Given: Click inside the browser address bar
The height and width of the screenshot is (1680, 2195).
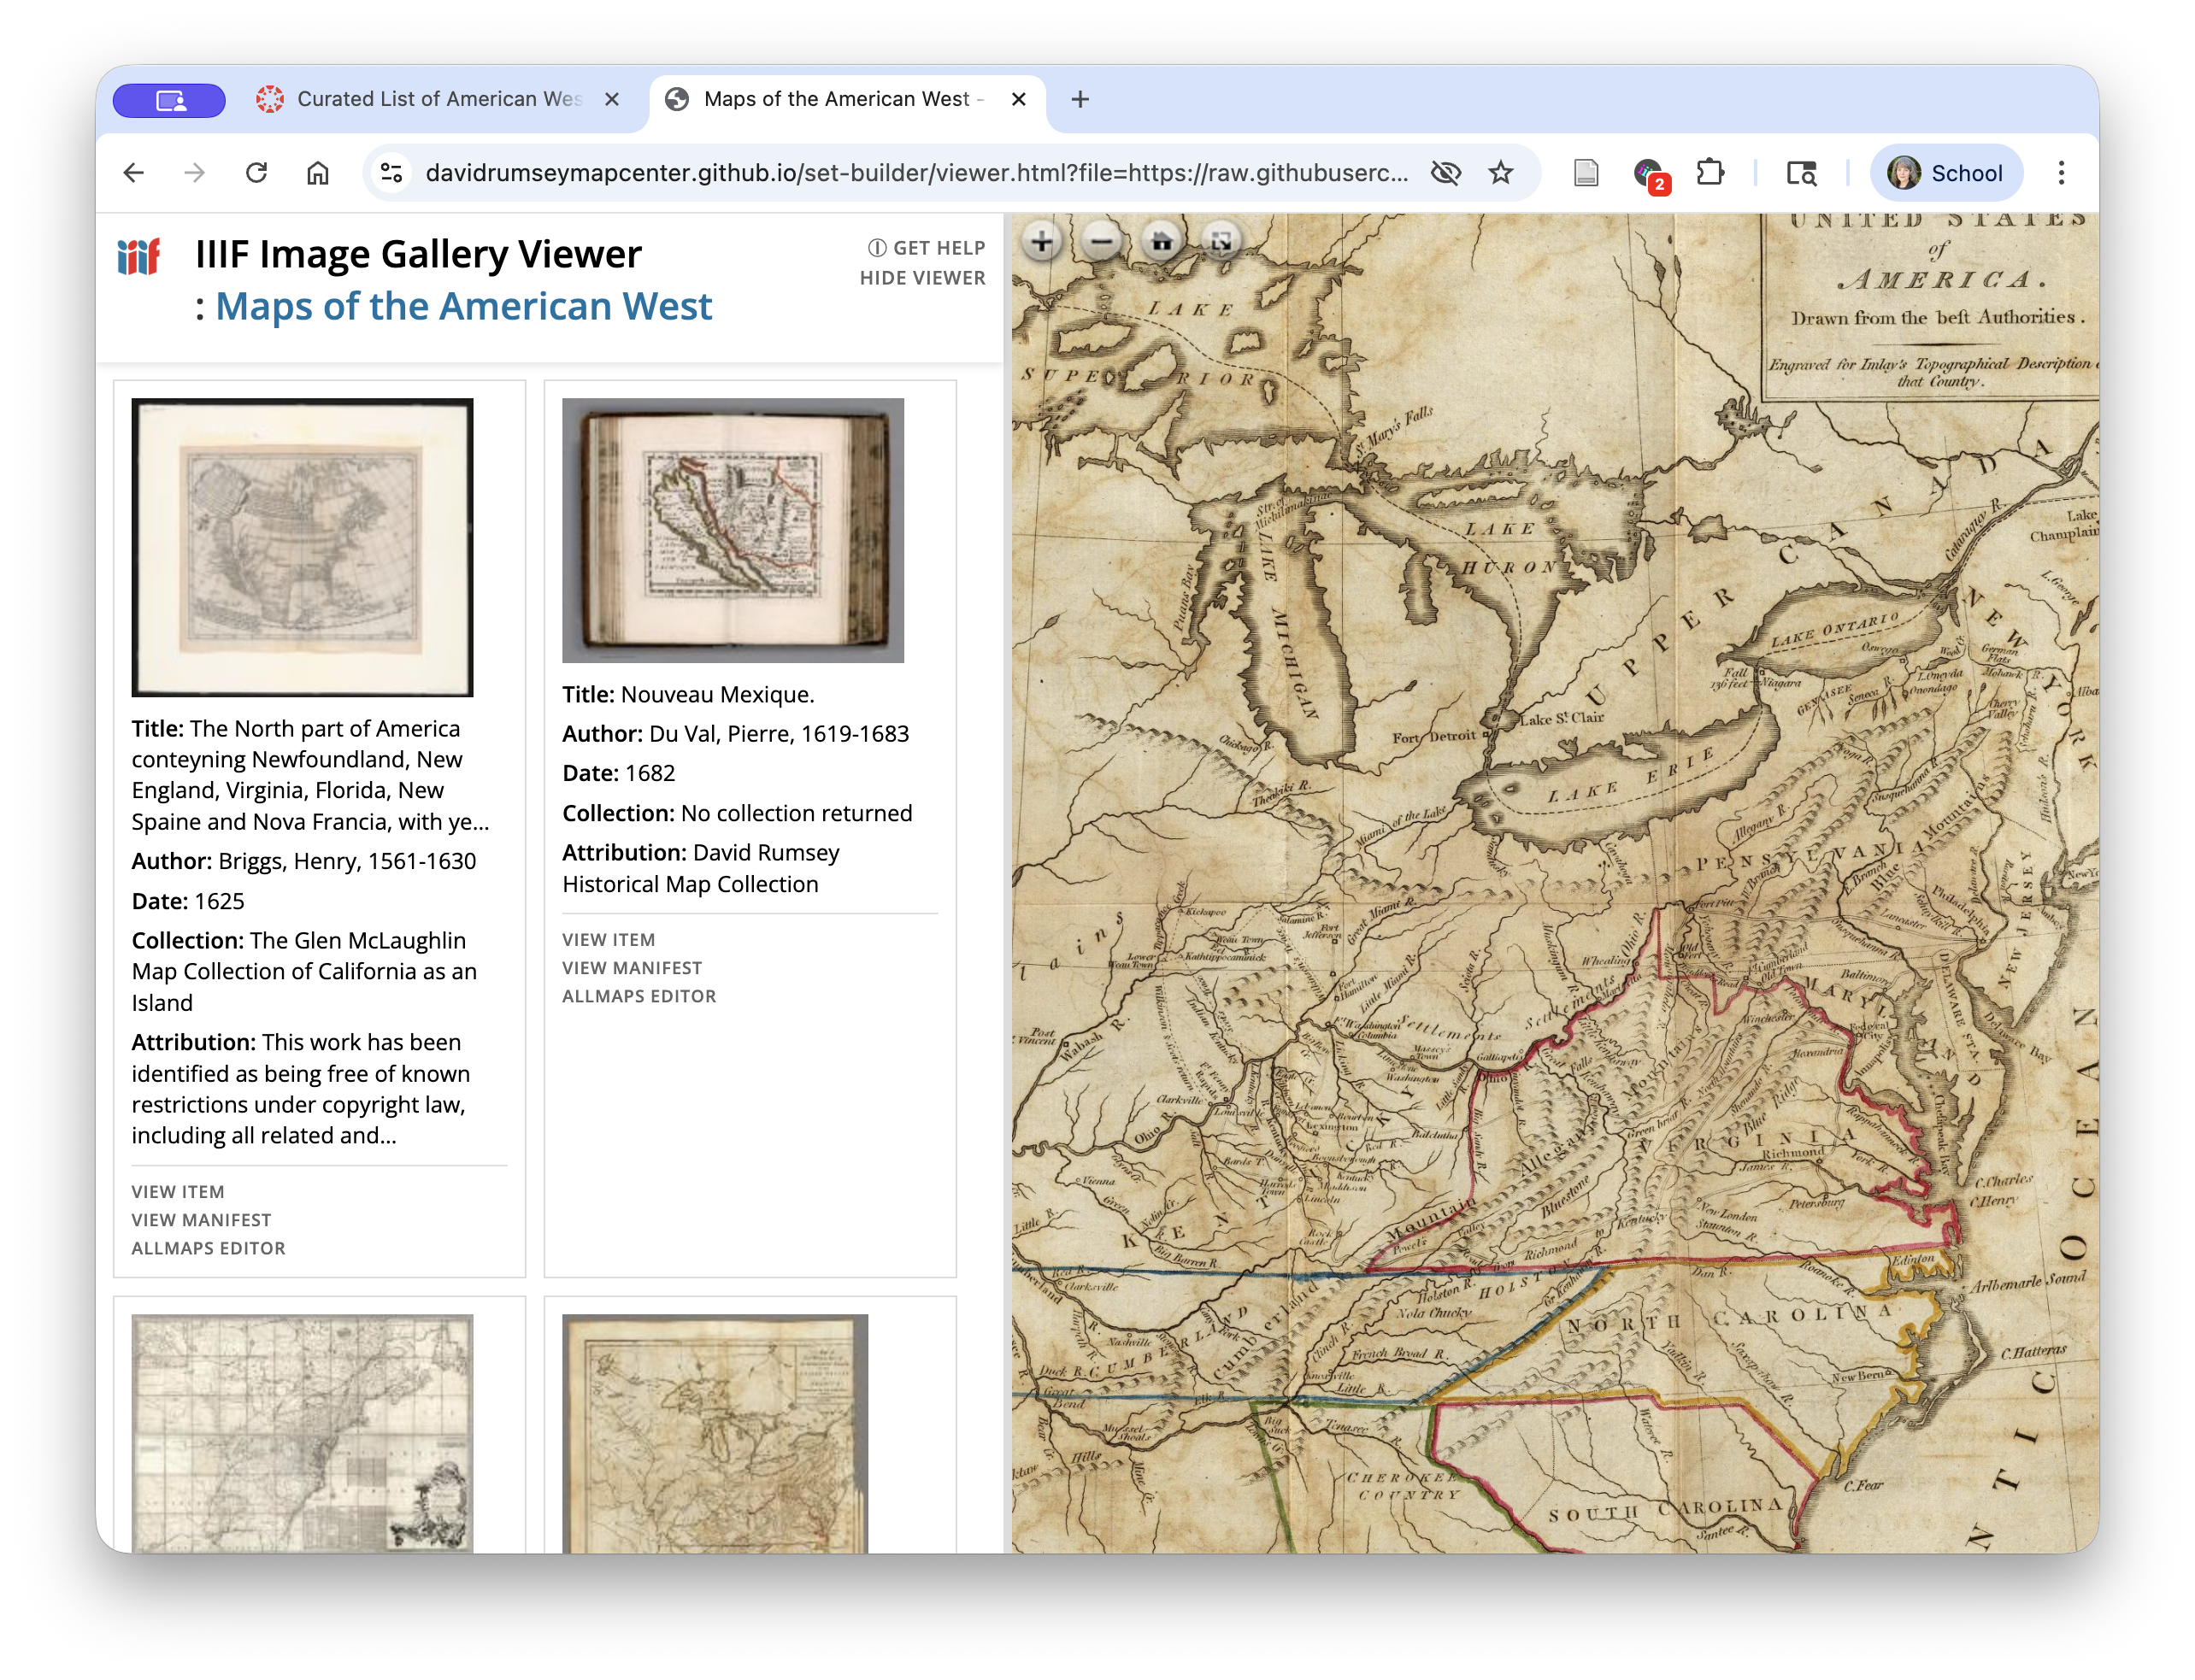Looking at the screenshot, I should 900,171.
